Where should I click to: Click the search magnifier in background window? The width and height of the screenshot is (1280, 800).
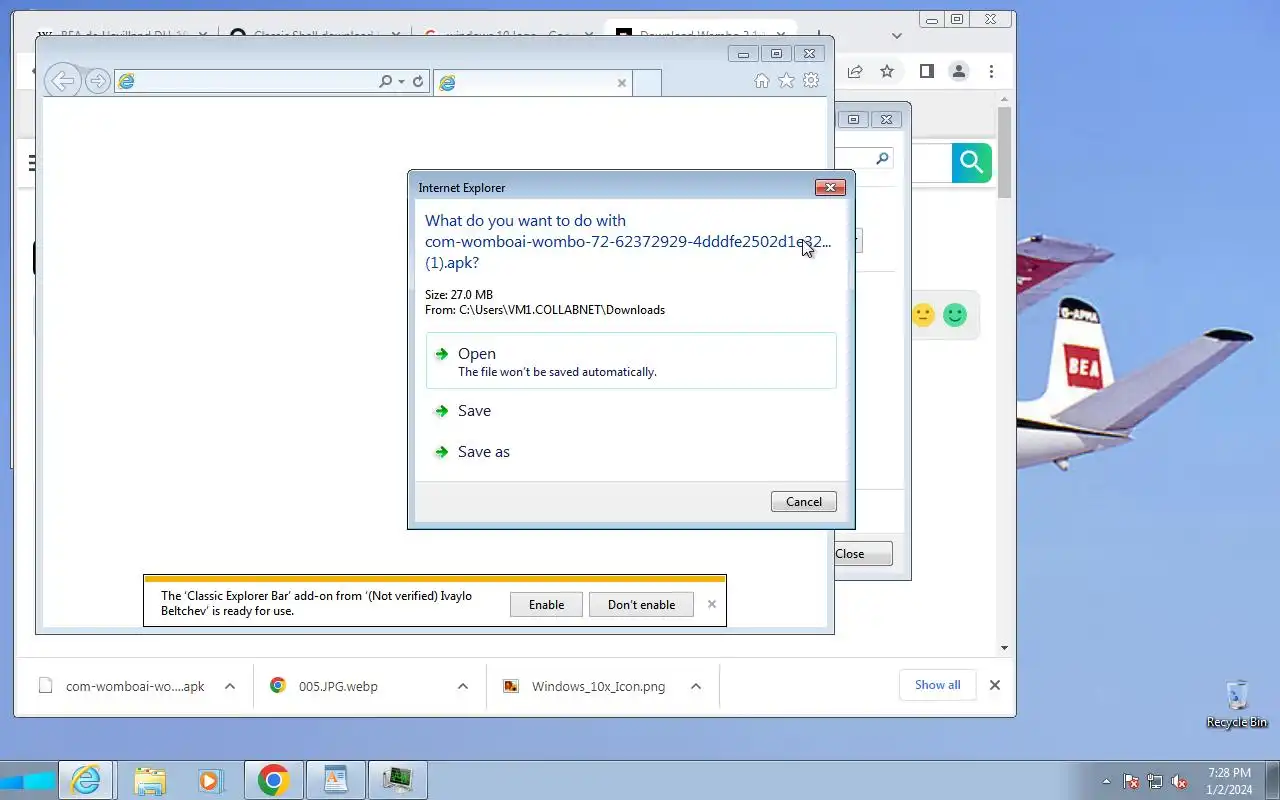881,158
